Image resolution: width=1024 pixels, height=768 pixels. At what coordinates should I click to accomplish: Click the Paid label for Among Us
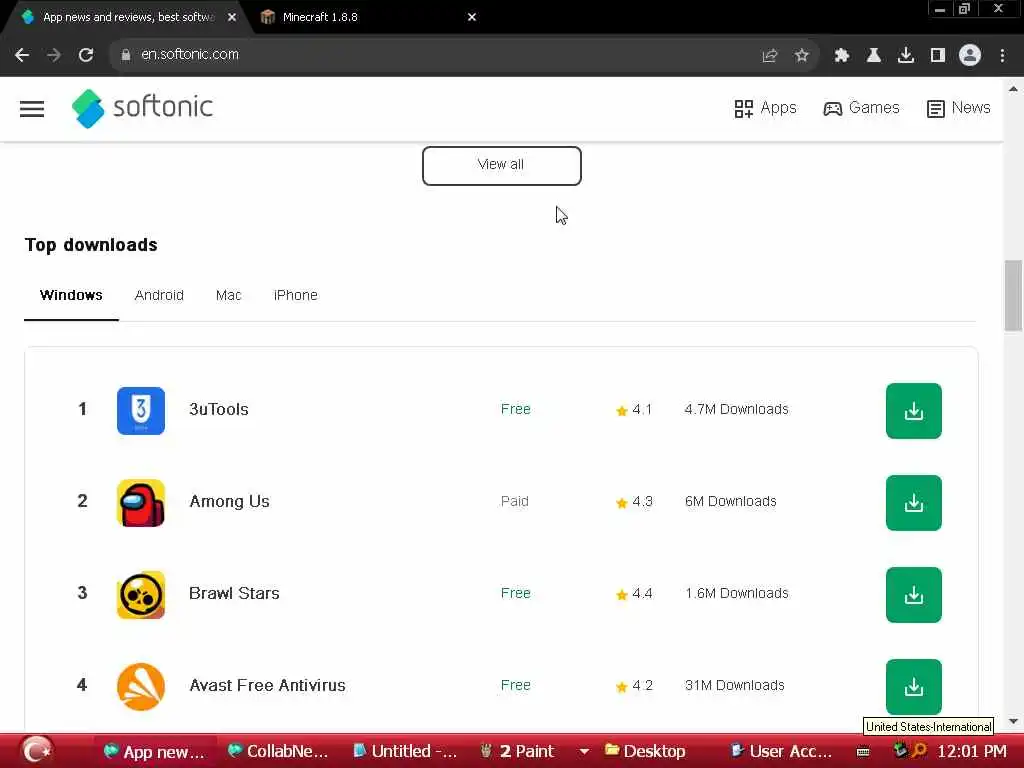point(515,502)
